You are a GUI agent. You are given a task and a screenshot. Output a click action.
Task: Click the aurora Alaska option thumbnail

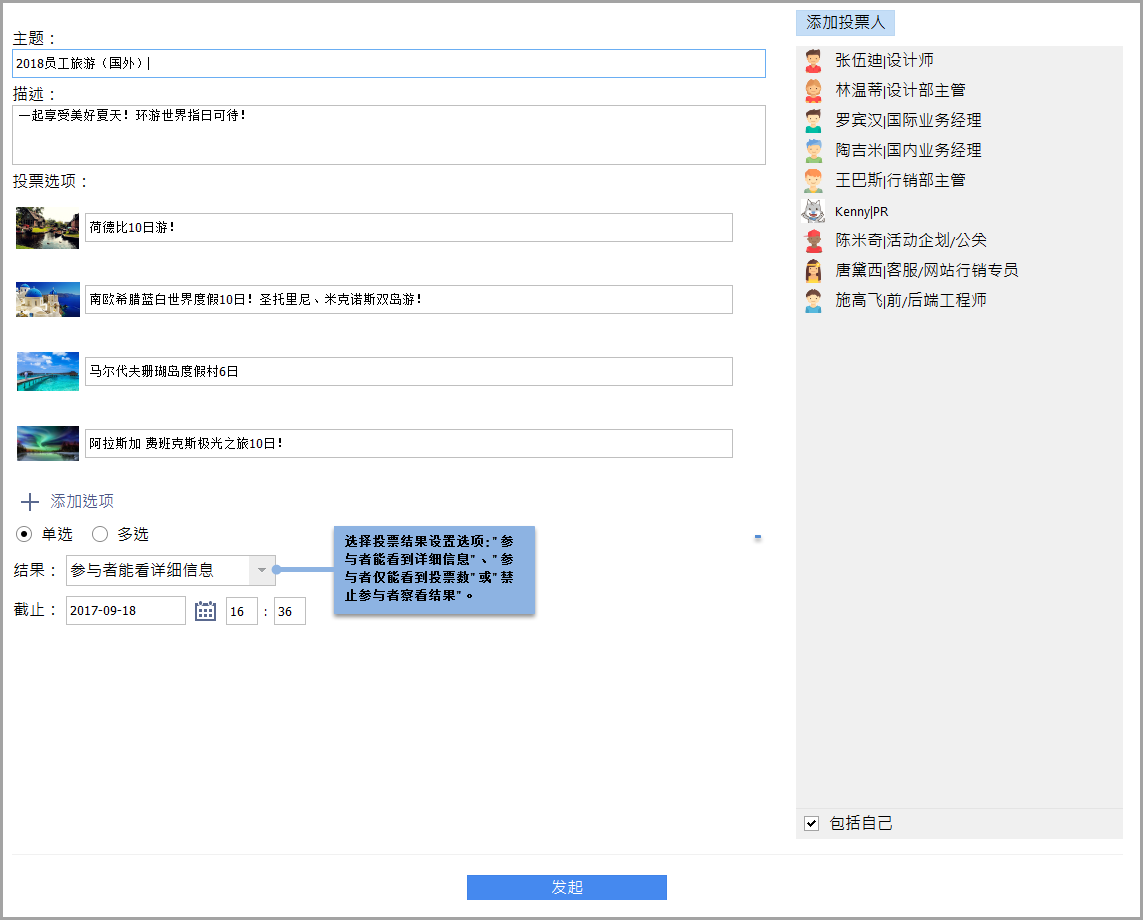(48, 443)
